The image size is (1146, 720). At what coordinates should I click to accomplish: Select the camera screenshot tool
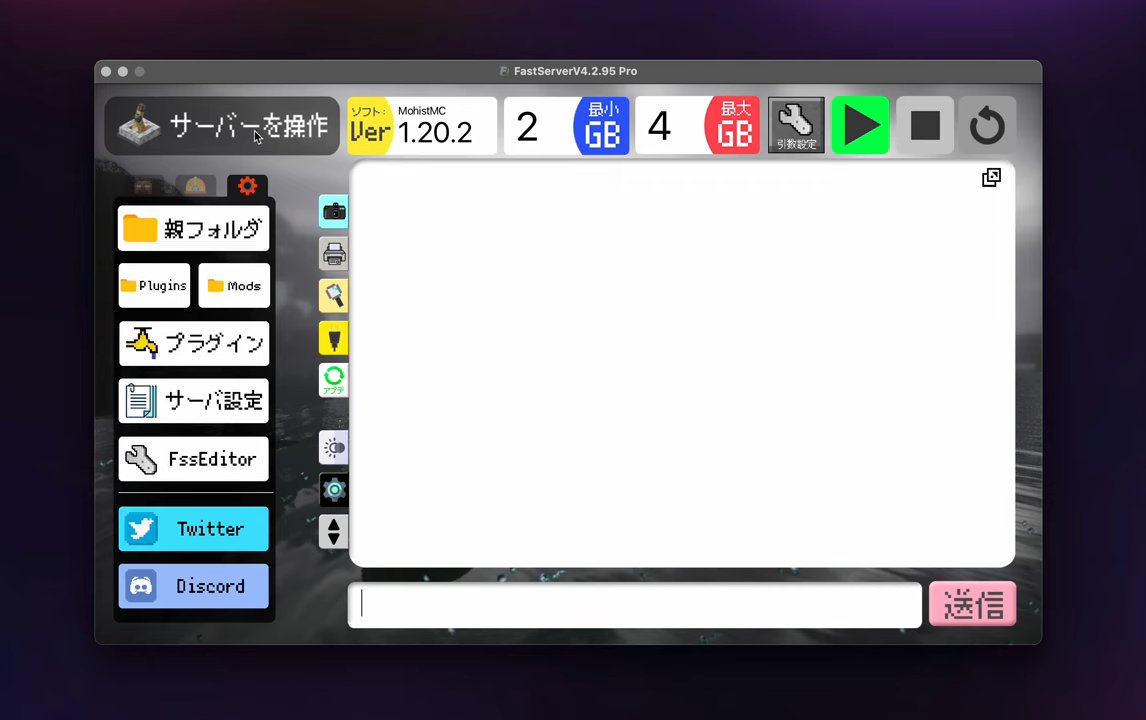pos(333,211)
